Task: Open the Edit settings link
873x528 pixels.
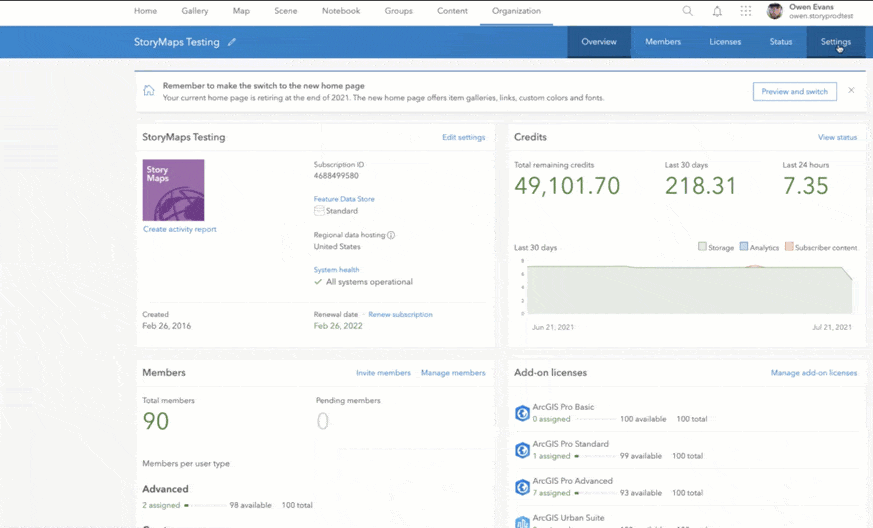Action: point(463,137)
